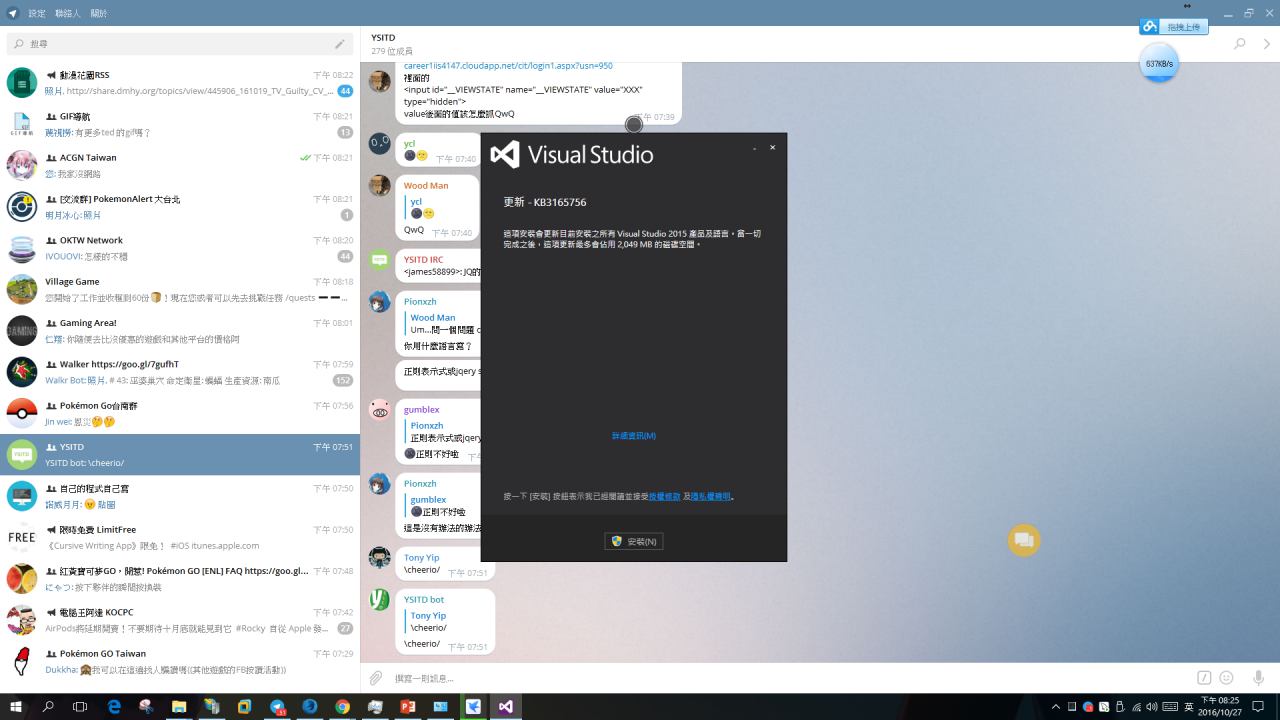1280x720 pixels.
Task: Open Google Chrome from the taskbar
Action: 343,706
